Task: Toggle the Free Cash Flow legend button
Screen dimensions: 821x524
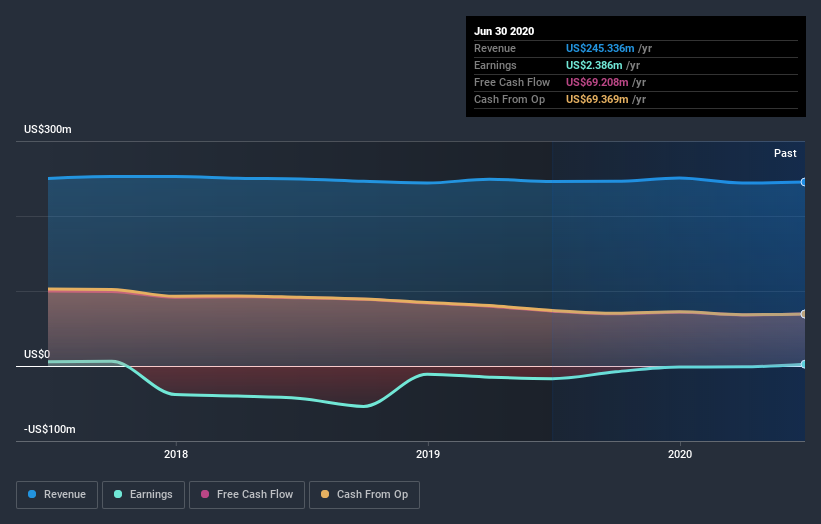Action: [x=247, y=495]
